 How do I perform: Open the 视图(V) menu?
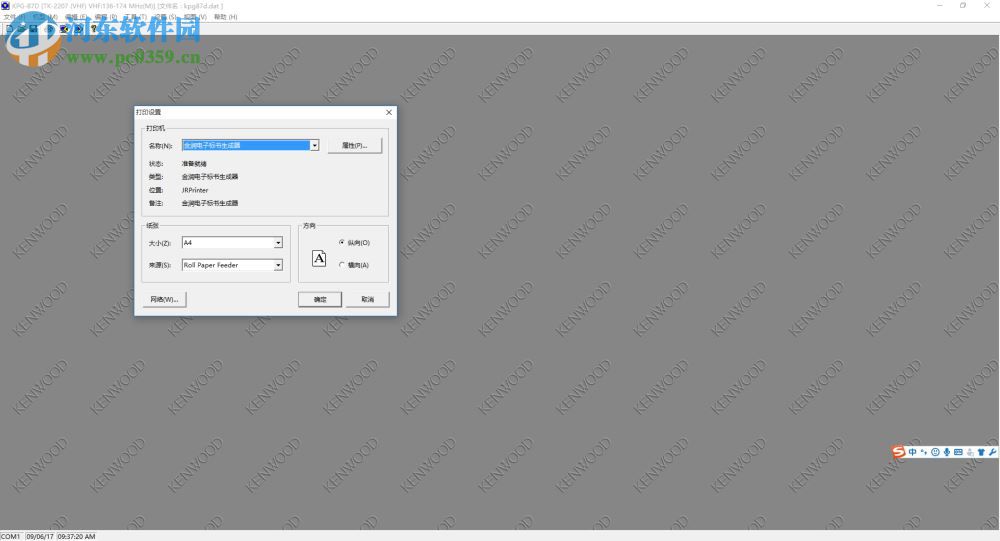pos(195,17)
